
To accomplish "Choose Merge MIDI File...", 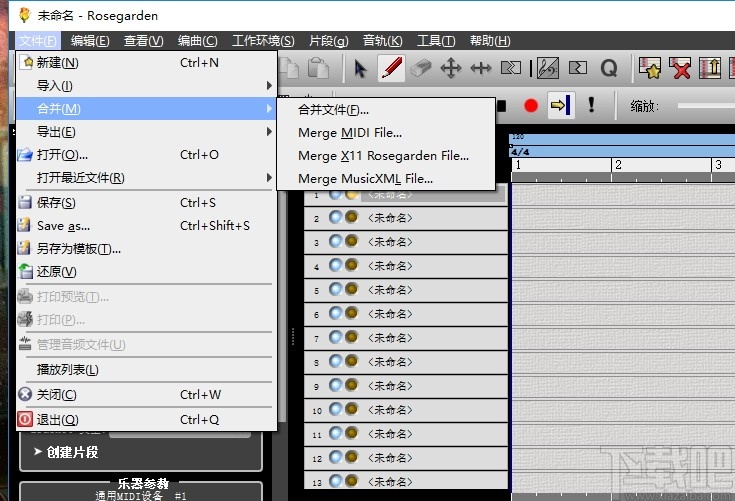I will tap(386, 133).
